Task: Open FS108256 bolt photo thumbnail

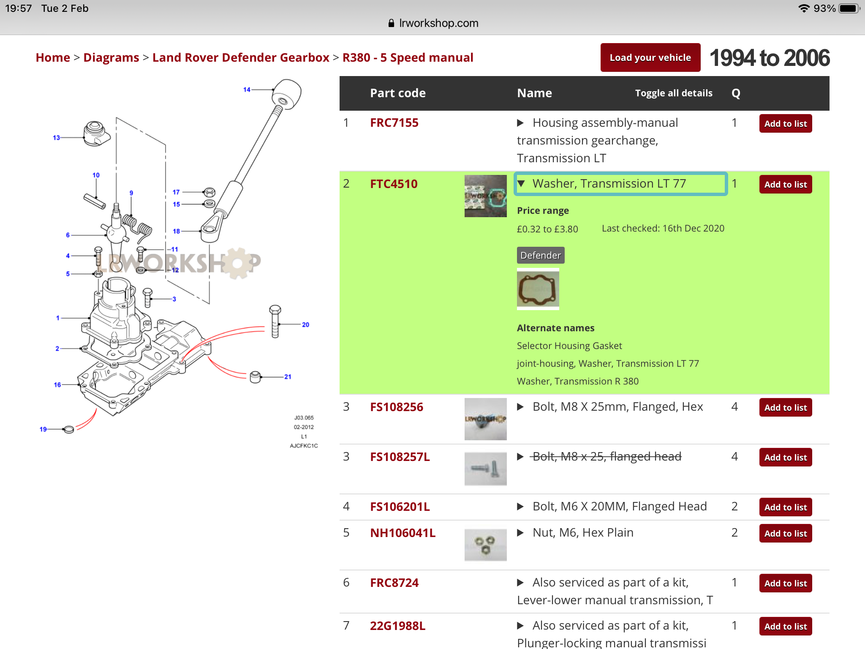Action: click(485, 419)
